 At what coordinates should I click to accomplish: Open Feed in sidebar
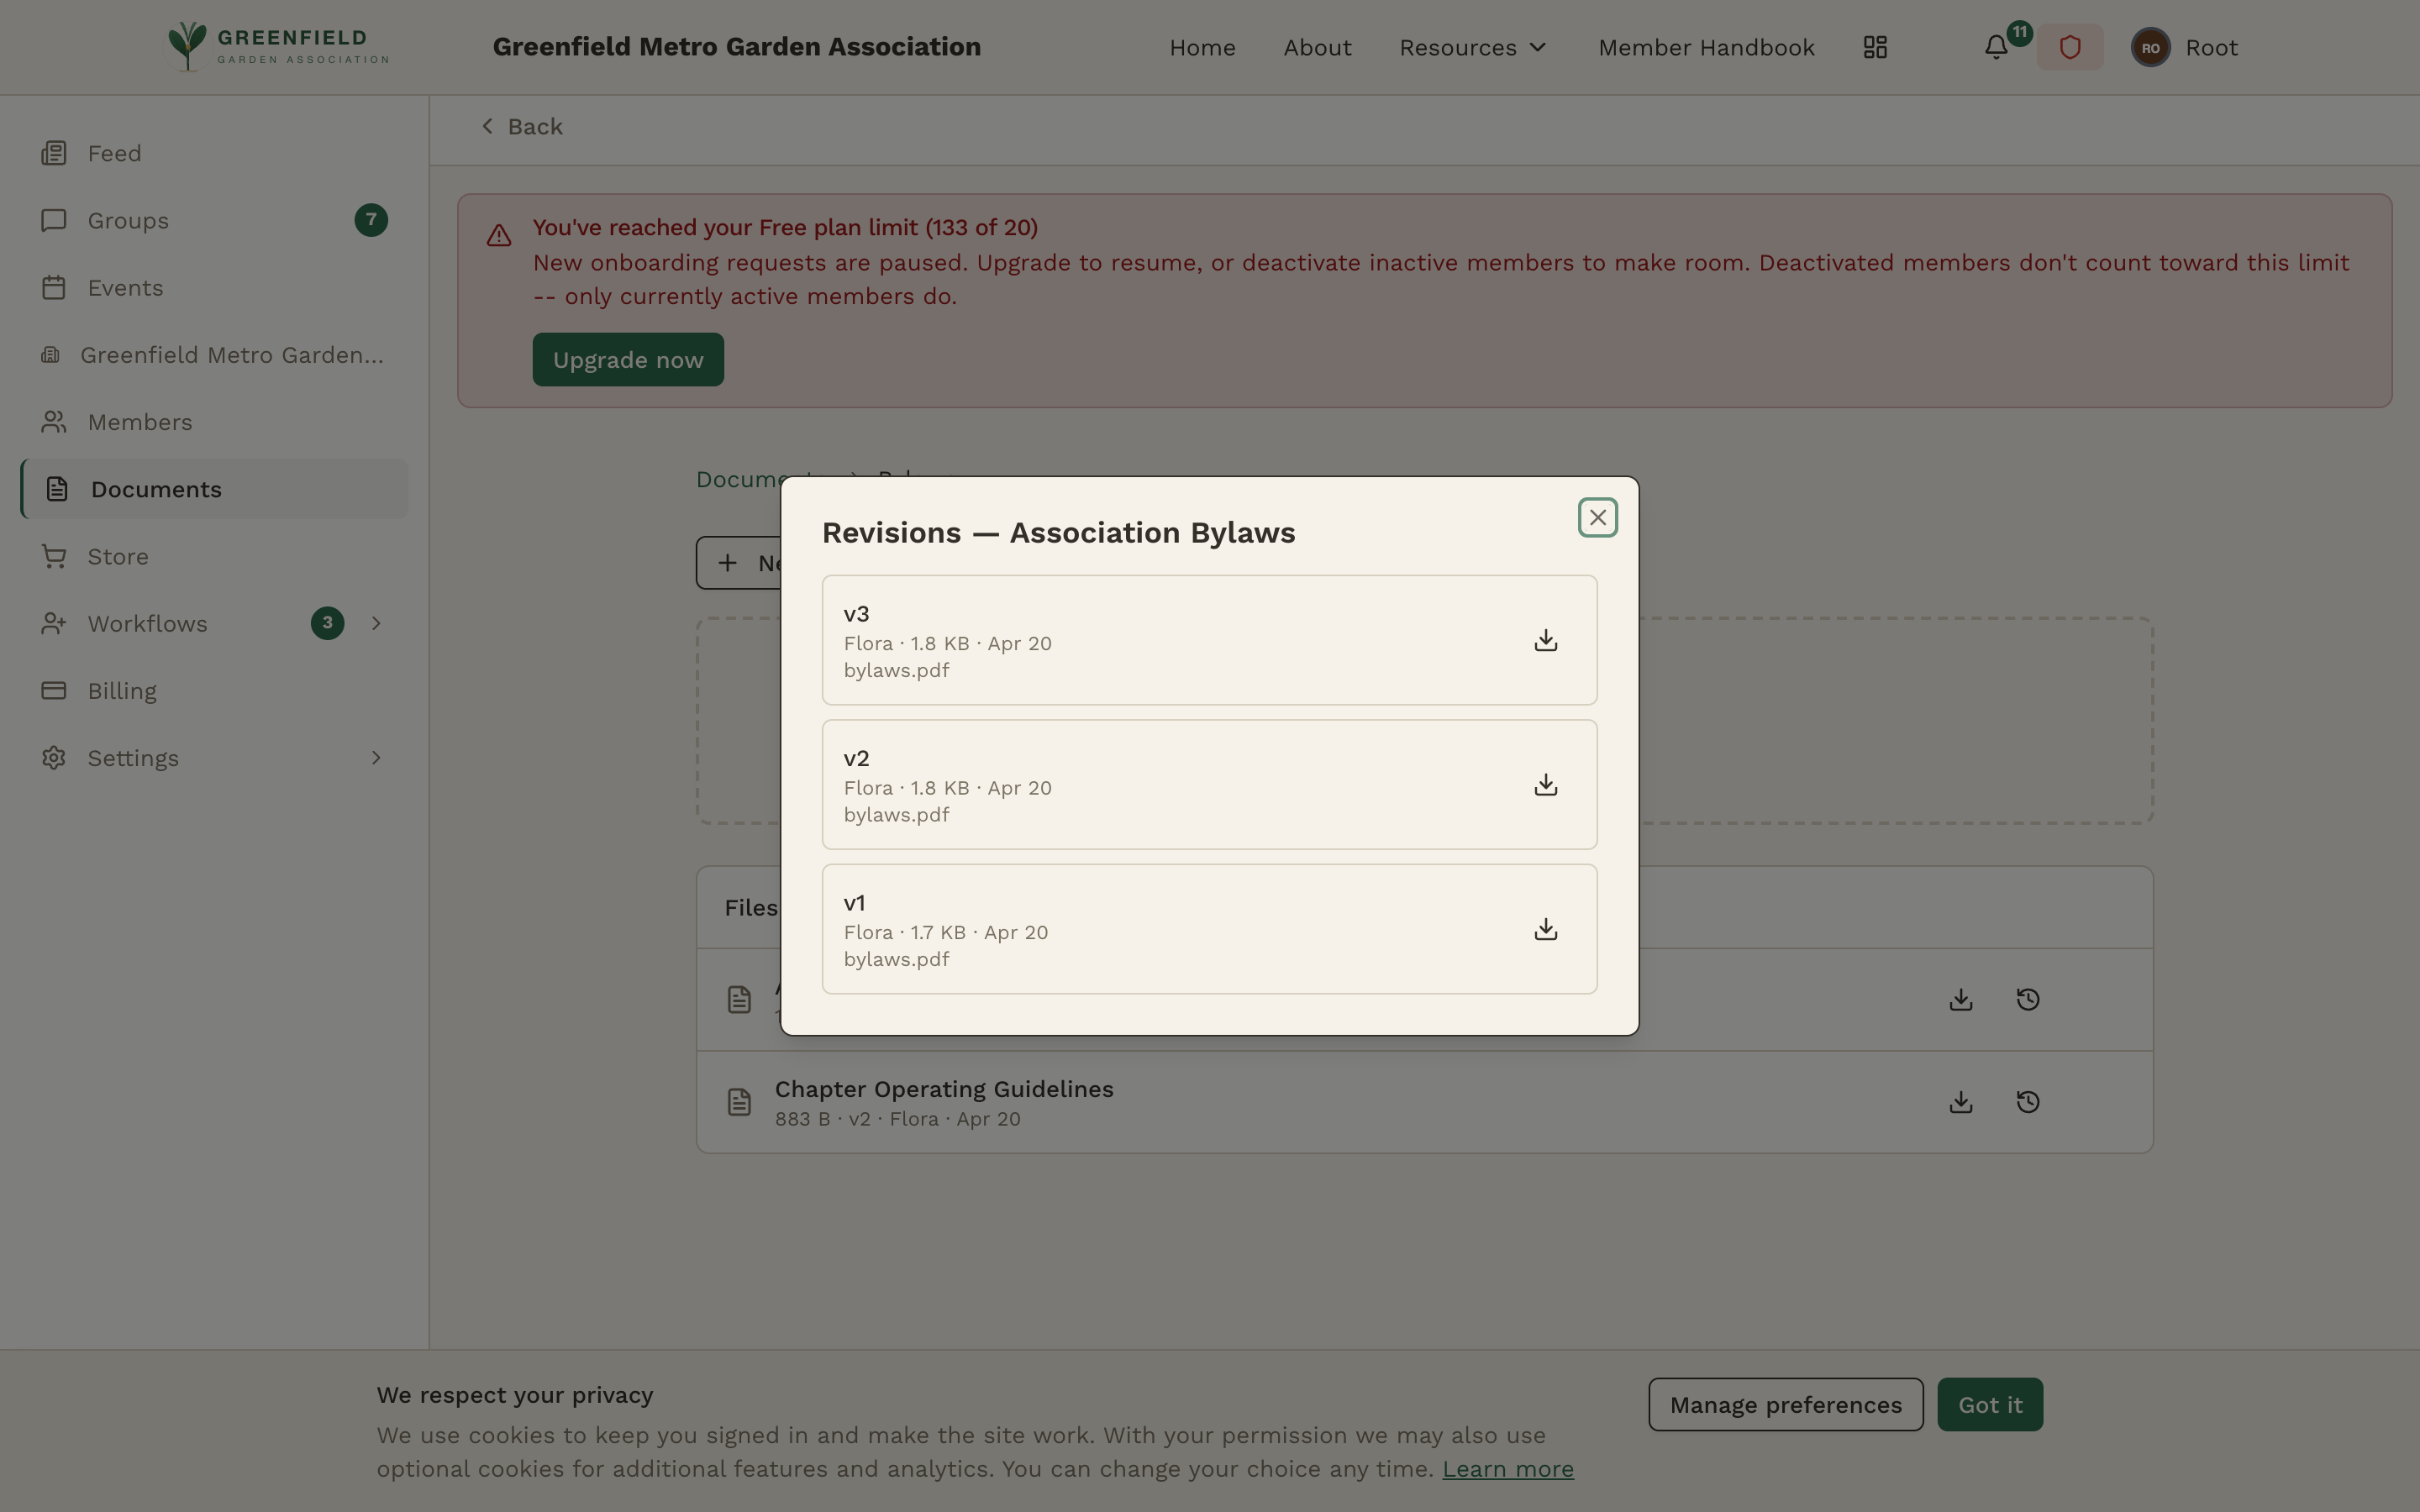(x=214, y=153)
